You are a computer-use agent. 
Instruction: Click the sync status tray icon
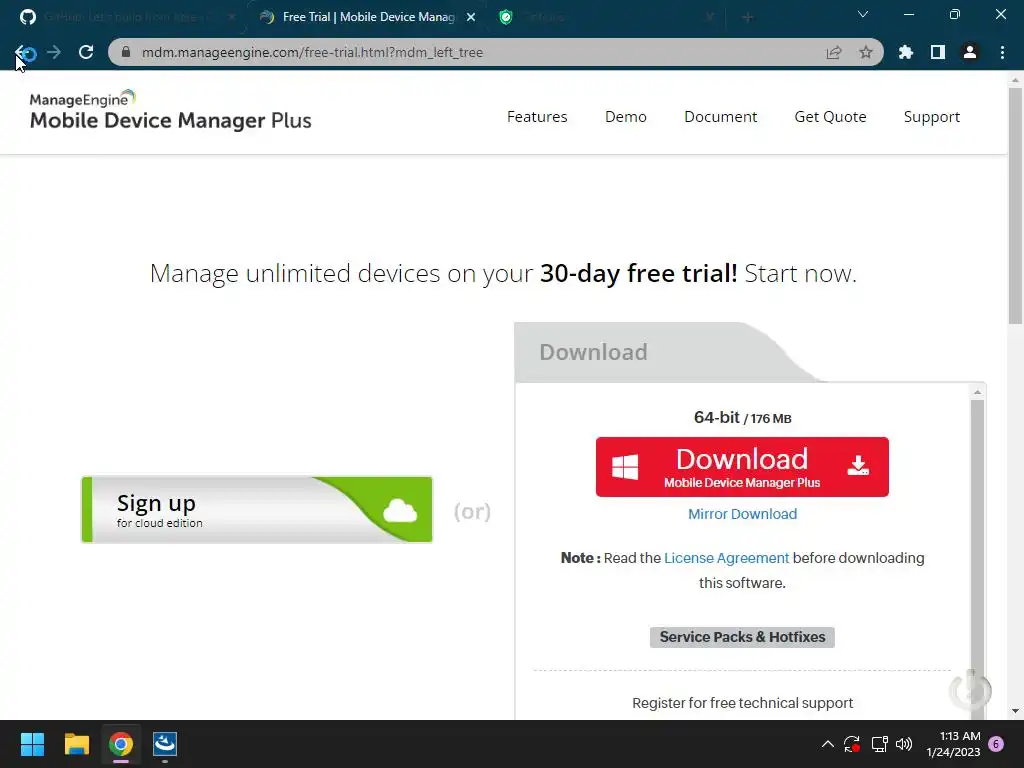pyautogui.click(x=852, y=744)
